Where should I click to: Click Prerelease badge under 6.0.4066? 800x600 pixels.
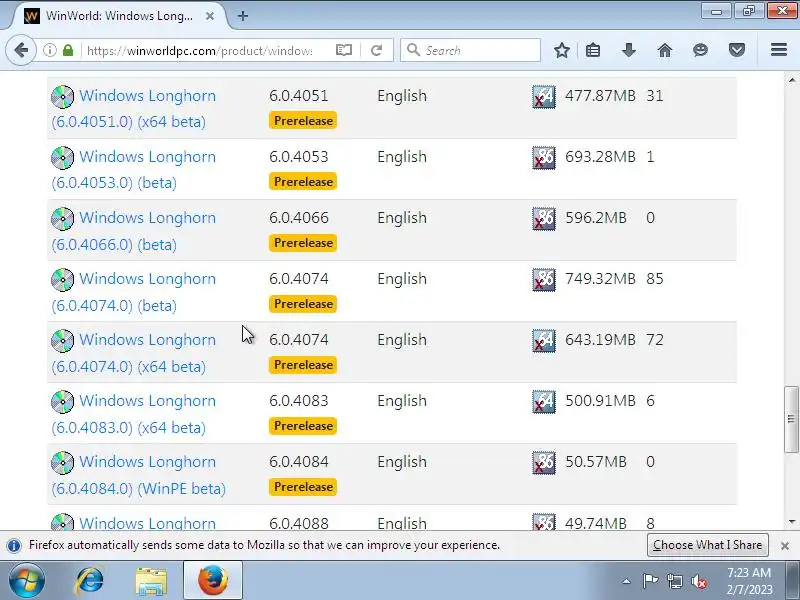(303, 243)
